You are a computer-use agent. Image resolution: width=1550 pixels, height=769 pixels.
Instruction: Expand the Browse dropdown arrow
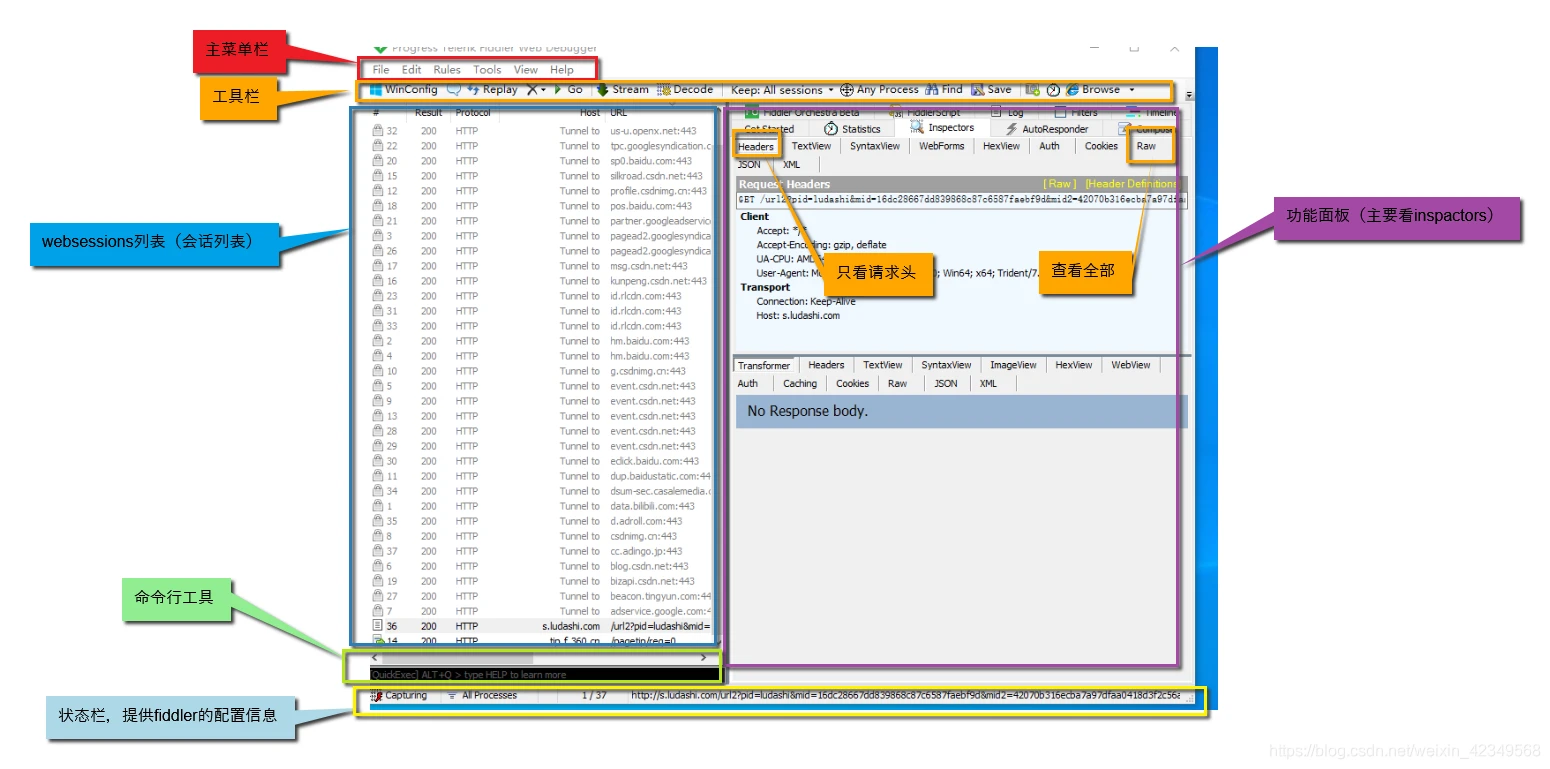click(1132, 90)
